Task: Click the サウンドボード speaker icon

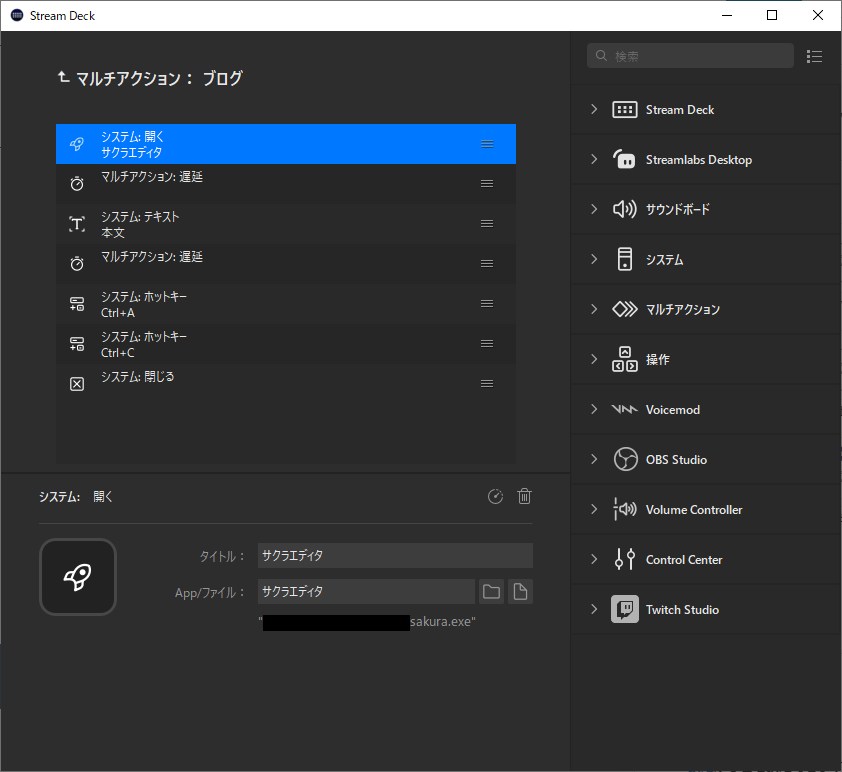Action: click(x=625, y=209)
